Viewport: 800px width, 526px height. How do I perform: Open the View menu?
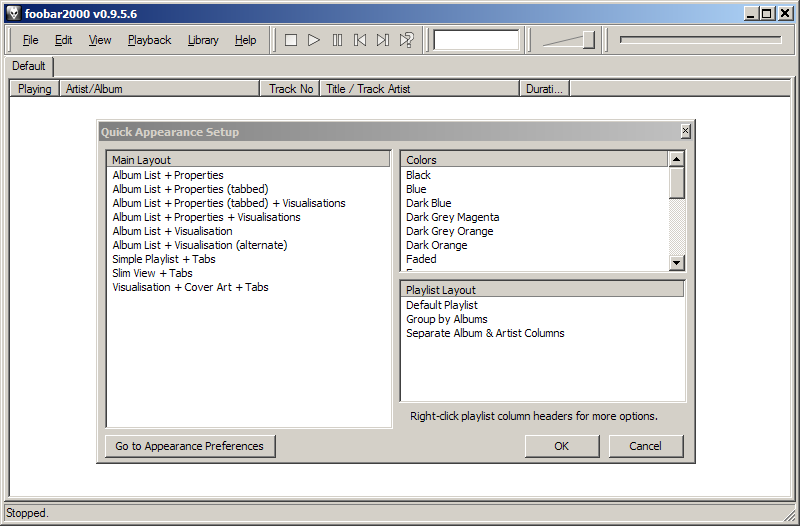tap(100, 40)
